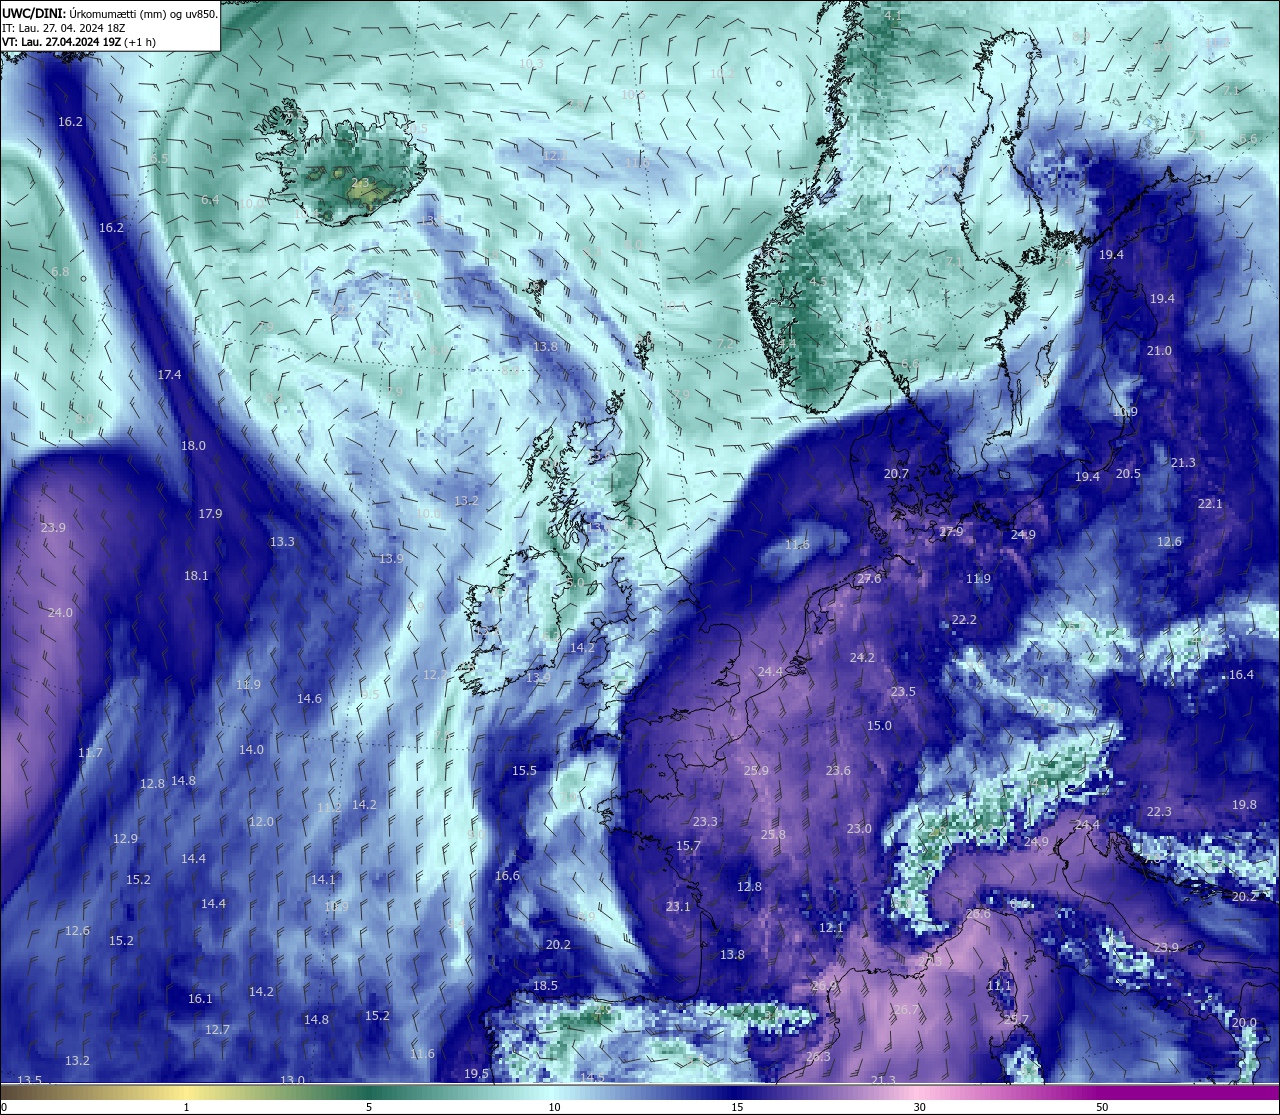Click the 14.6 value on the map

point(309,699)
